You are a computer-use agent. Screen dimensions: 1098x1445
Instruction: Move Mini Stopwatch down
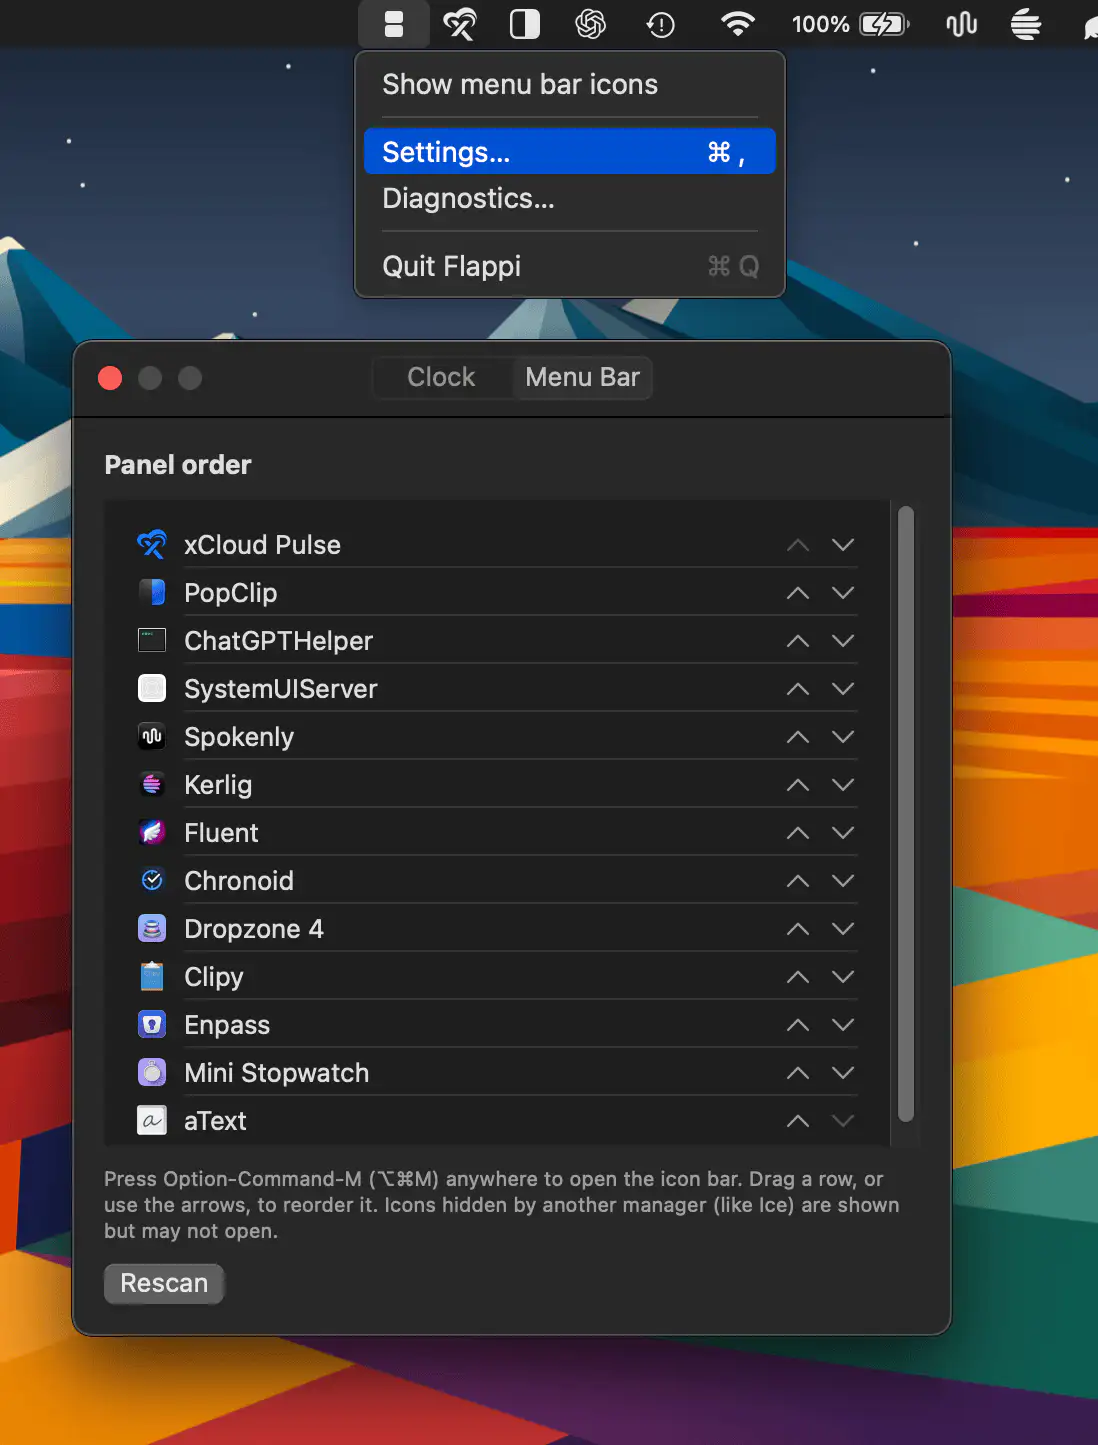[x=843, y=1073]
